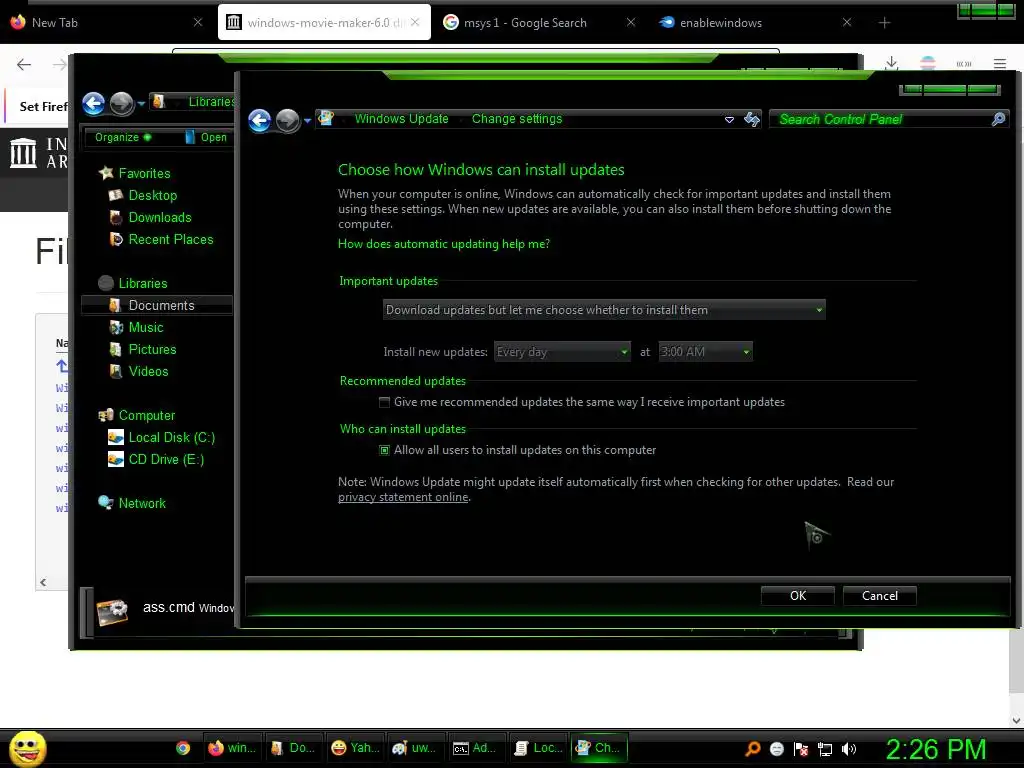The image size is (1024, 768).
Task: Open recent pages arrow beside Windows Update forward button
Action: 308,121
